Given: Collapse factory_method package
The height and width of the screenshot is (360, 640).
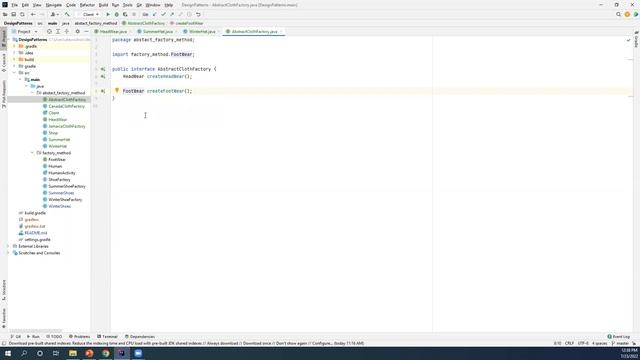Looking at the screenshot, I should [x=32, y=153].
